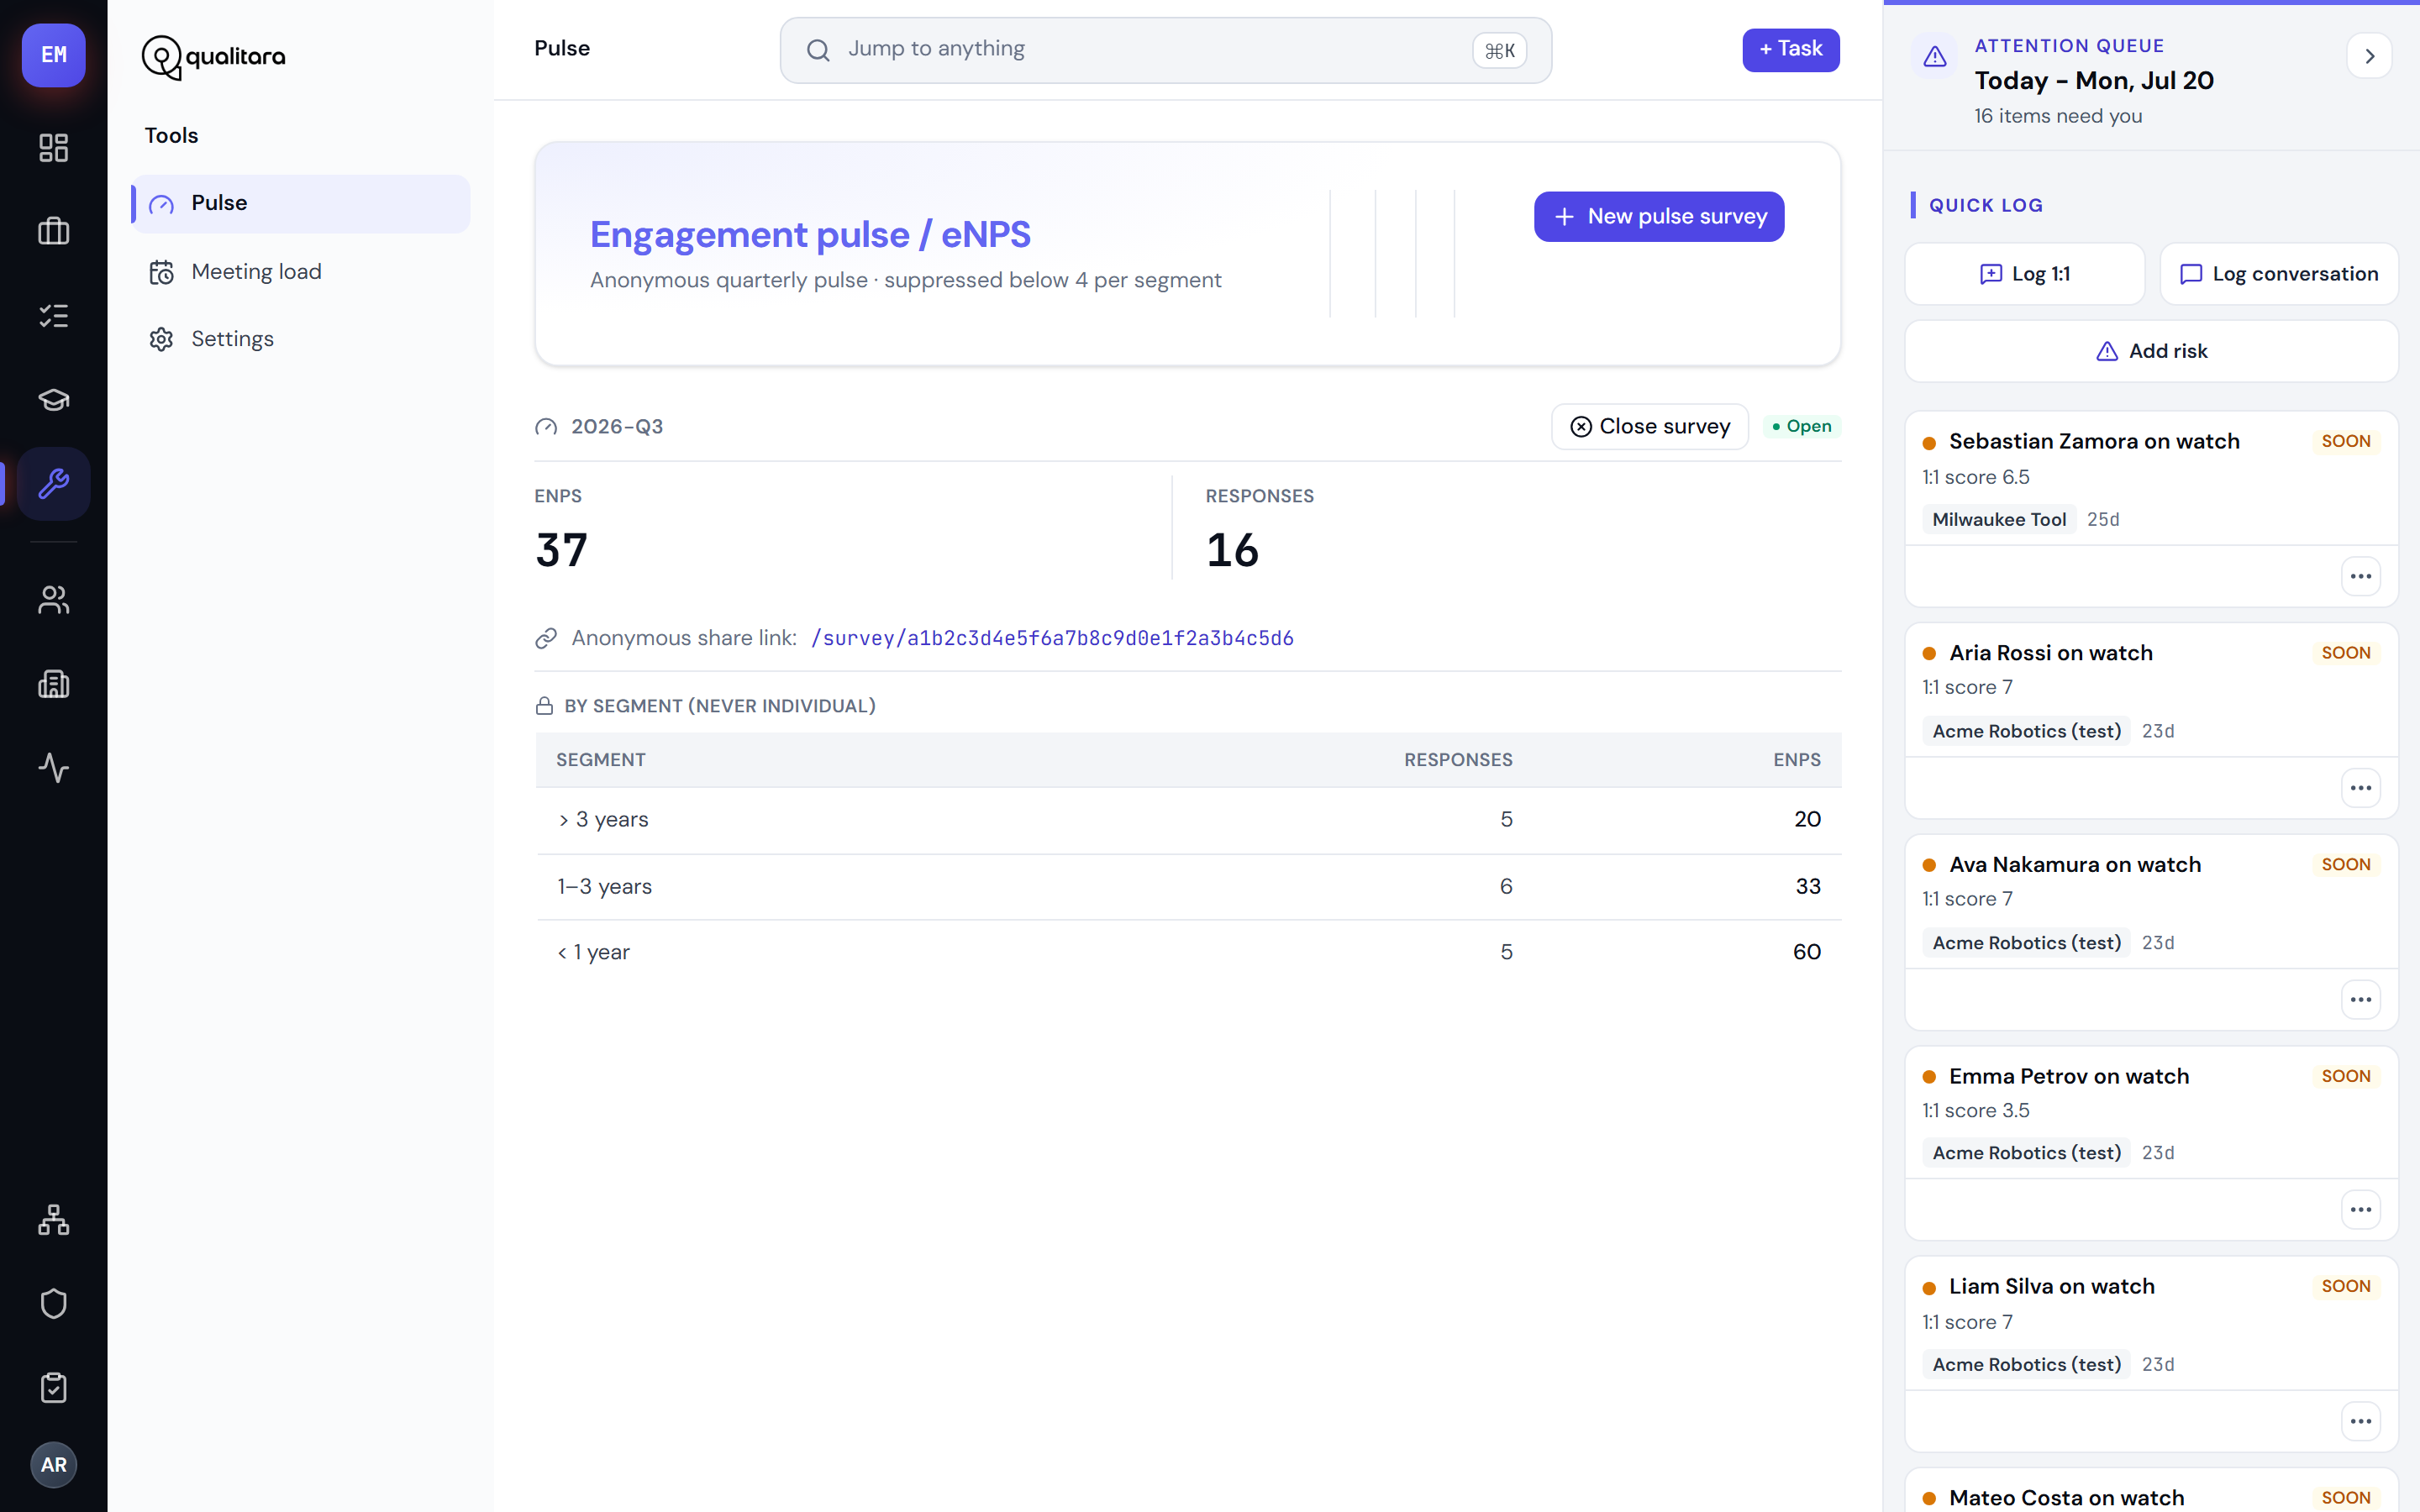This screenshot has width=2420, height=1512.
Task: Open the building icon in the rail
Action: click(54, 684)
